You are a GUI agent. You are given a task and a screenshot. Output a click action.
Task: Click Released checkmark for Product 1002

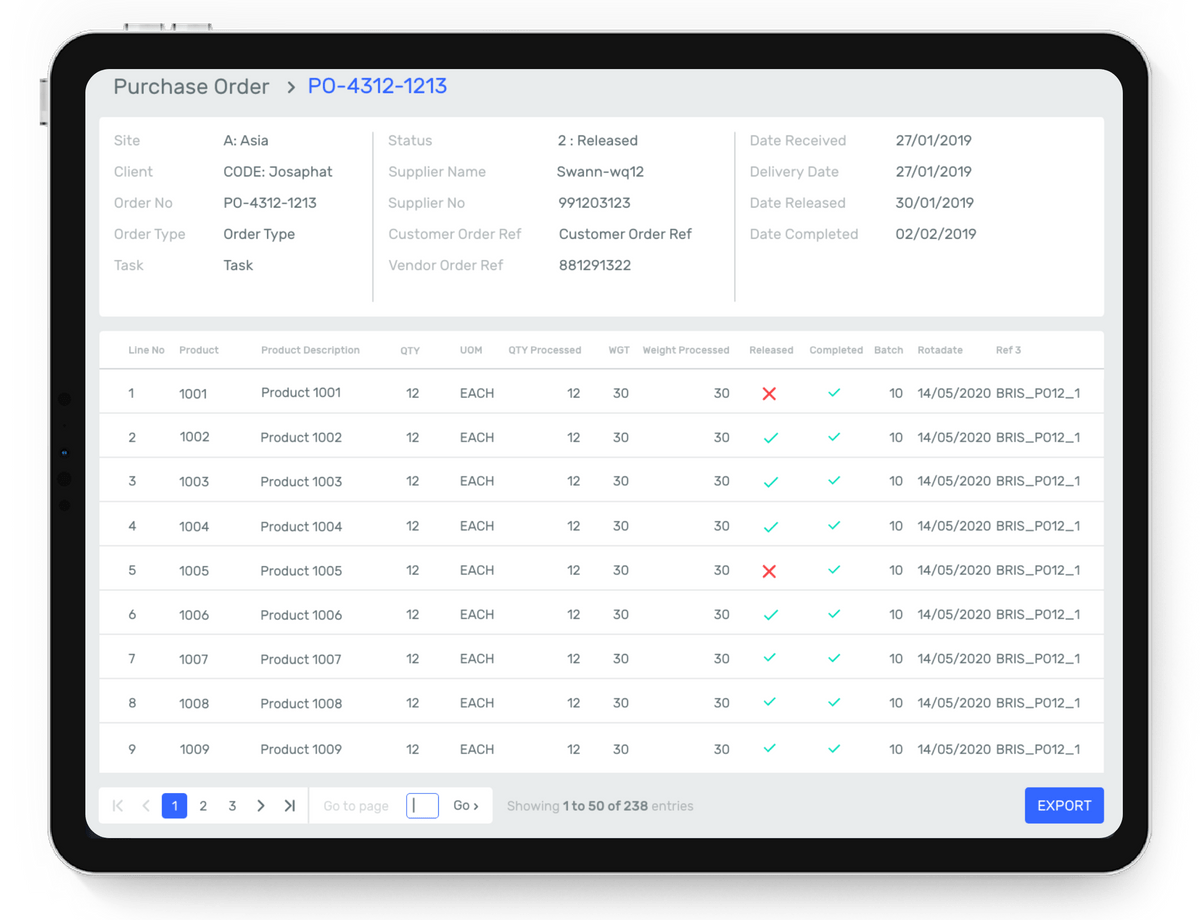[x=771, y=438]
